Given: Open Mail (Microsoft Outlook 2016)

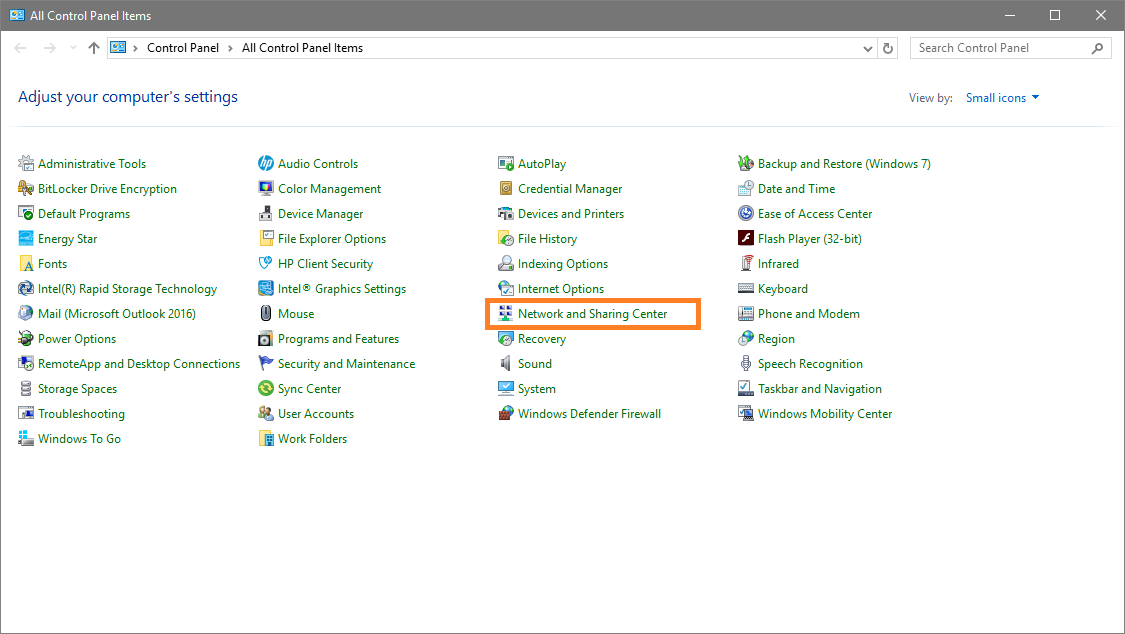Looking at the screenshot, I should tap(117, 313).
